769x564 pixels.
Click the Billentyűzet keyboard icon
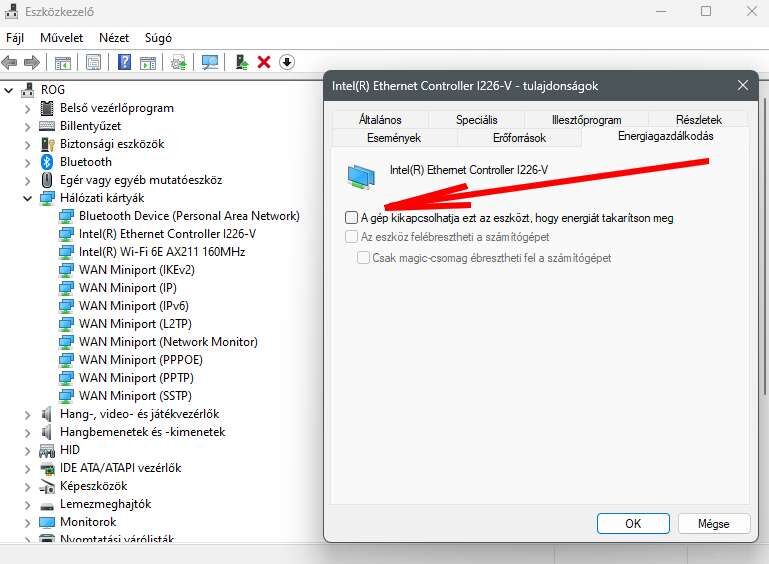[47, 126]
